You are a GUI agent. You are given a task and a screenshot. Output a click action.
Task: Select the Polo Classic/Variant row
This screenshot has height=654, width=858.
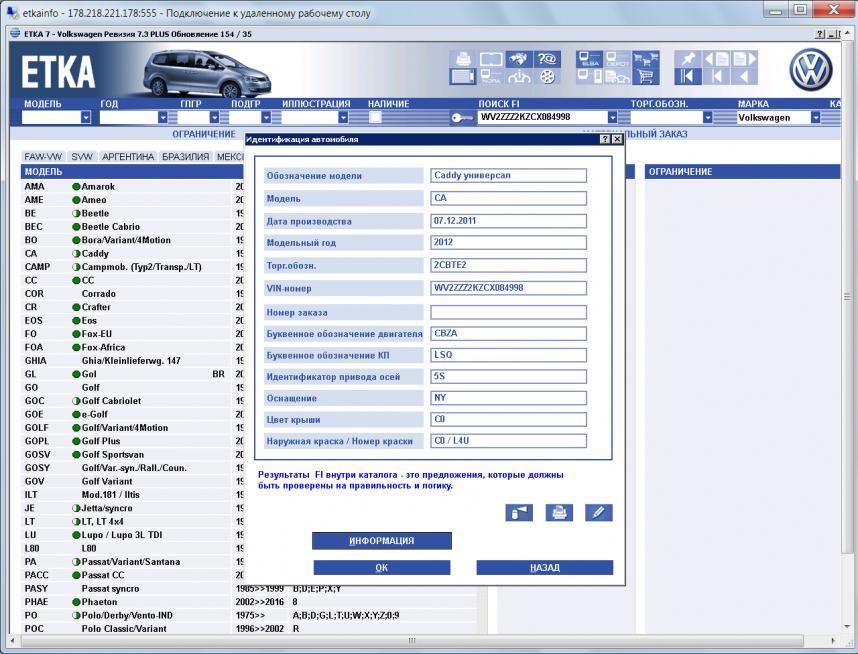pyautogui.click(x=249, y=629)
